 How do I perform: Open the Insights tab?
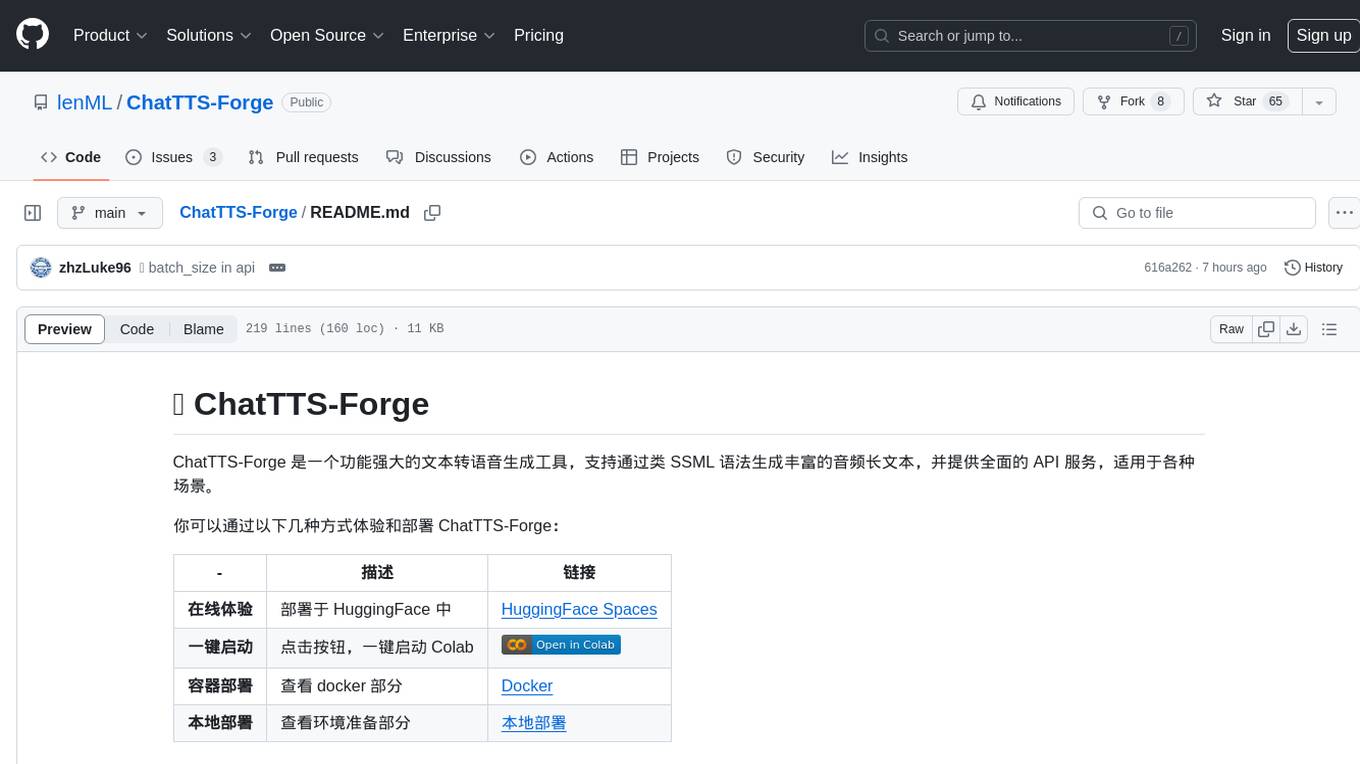(870, 157)
